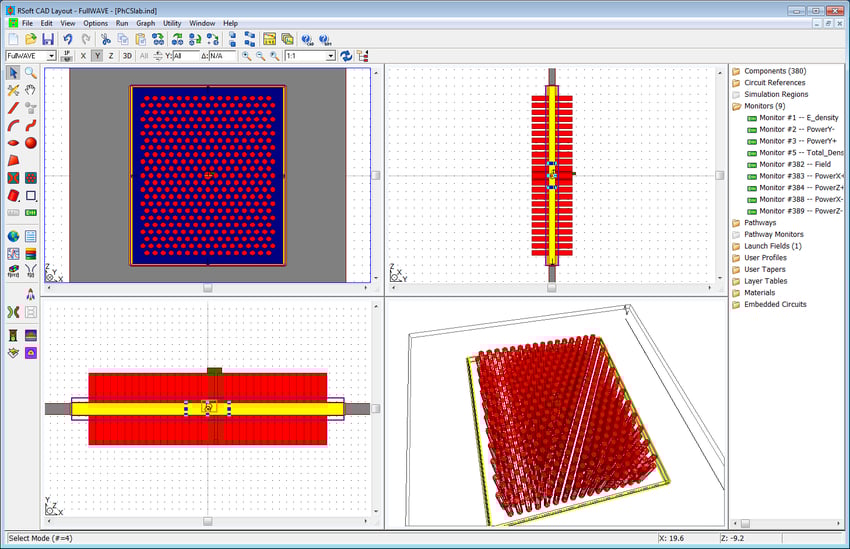Screen dimensions: 850x549
Task: Enable the 3D view toggle
Action: [127, 56]
